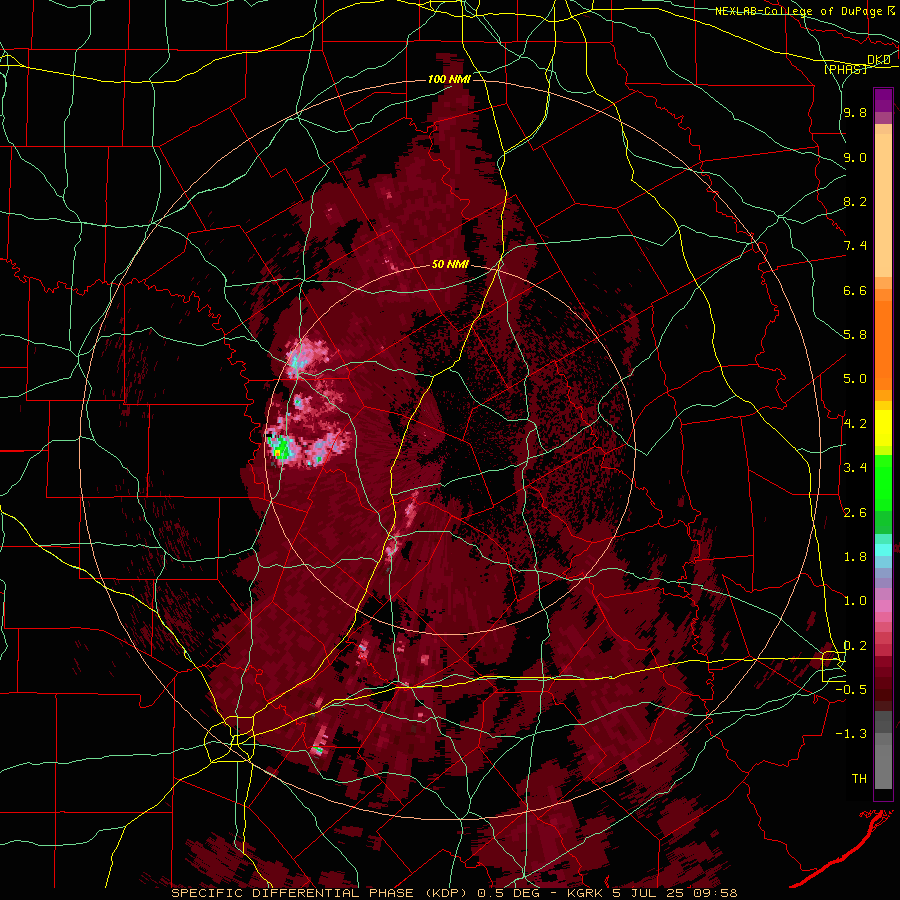Click the 9.8 value on the color scale

click(855, 112)
